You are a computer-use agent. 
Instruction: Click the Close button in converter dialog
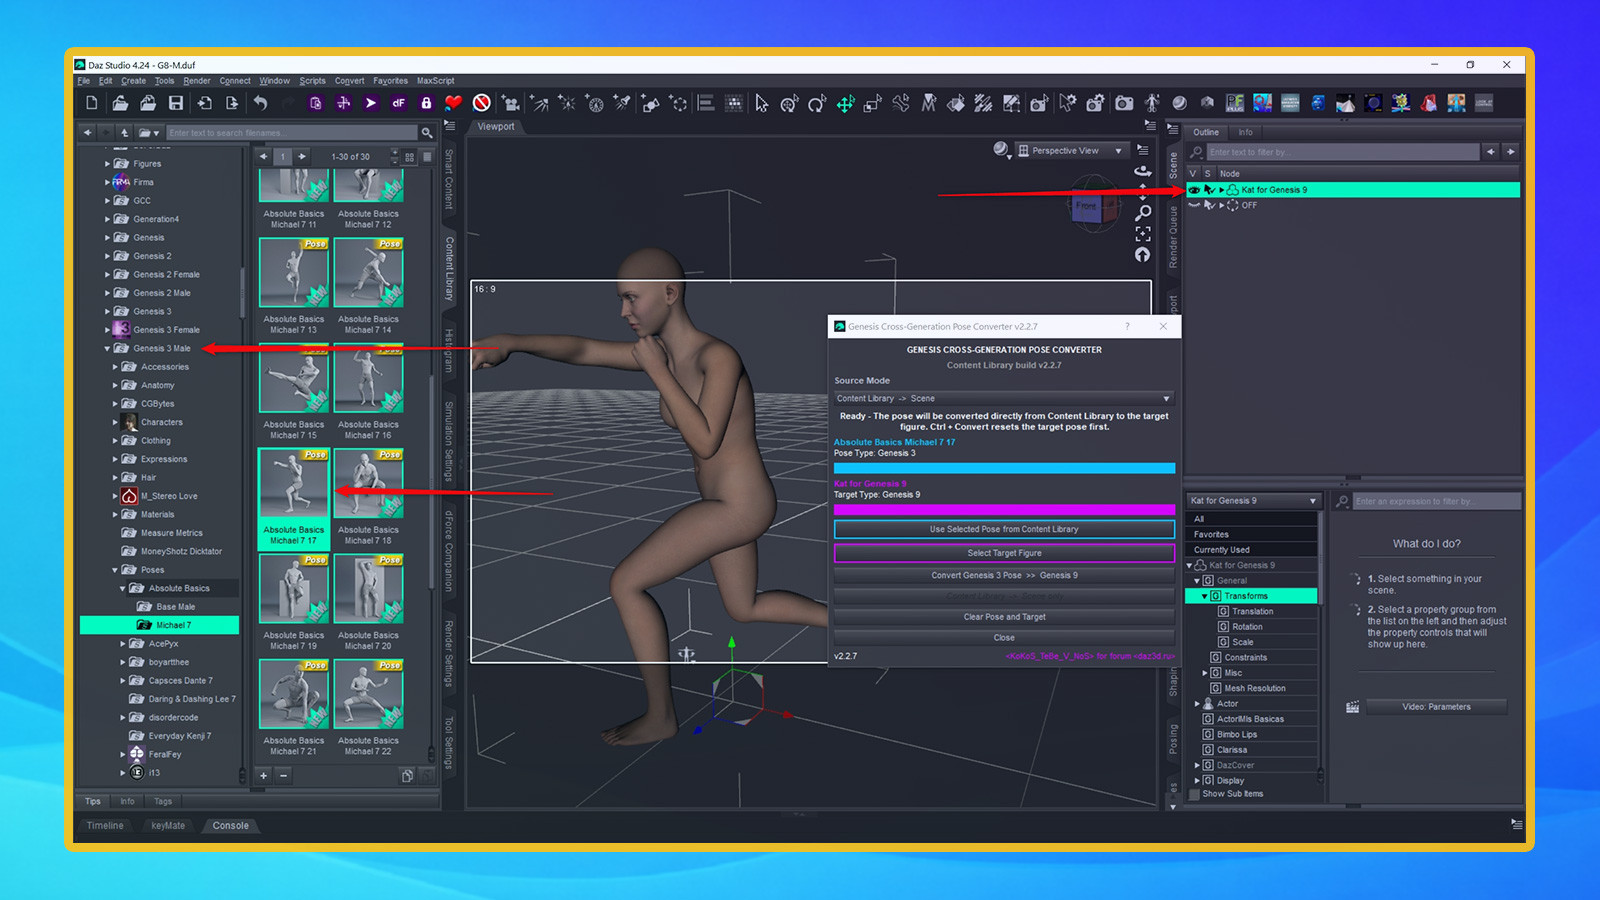[x=1004, y=638]
